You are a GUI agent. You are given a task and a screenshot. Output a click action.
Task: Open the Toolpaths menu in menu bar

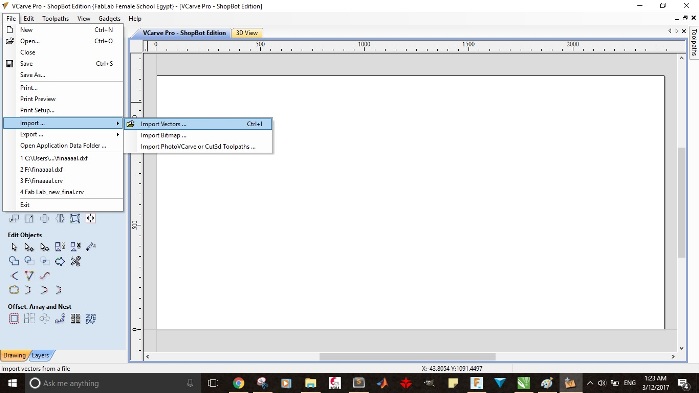(56, 18)
